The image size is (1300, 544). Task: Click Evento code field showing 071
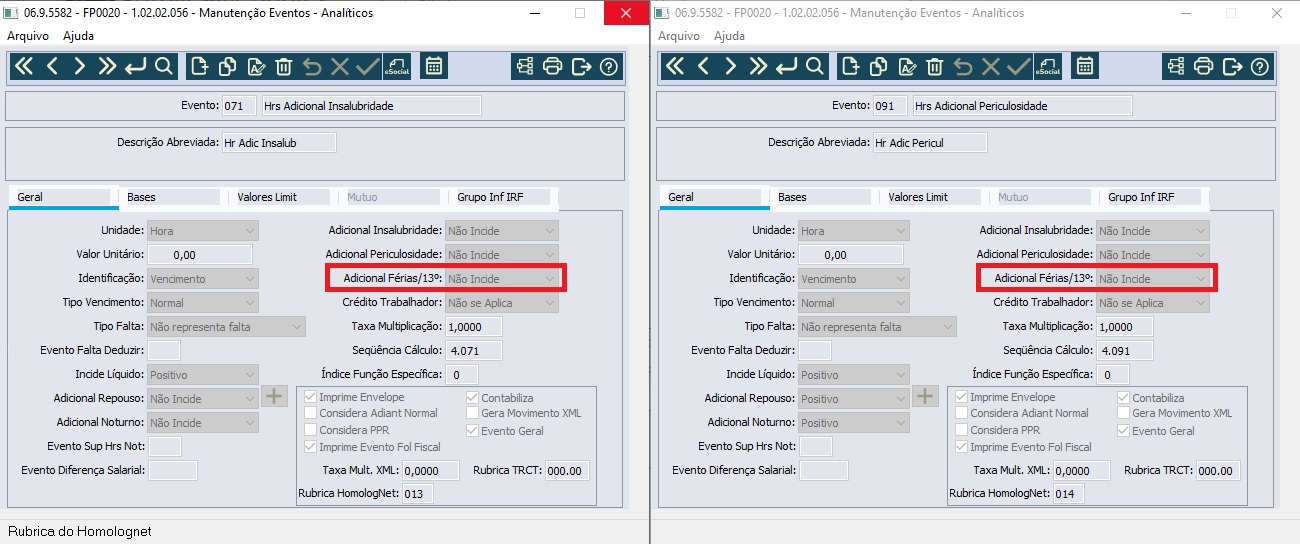coord(239,105)
